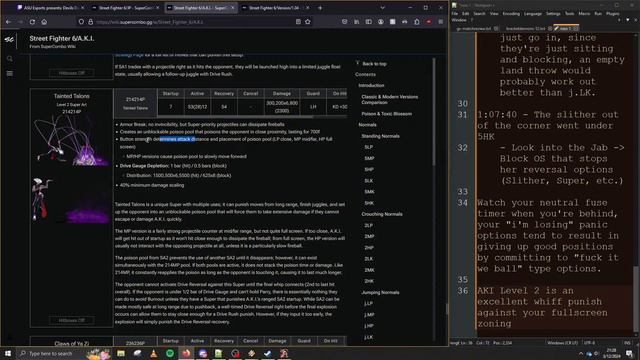Open Notepad++ Language menu

coord(533,14)
